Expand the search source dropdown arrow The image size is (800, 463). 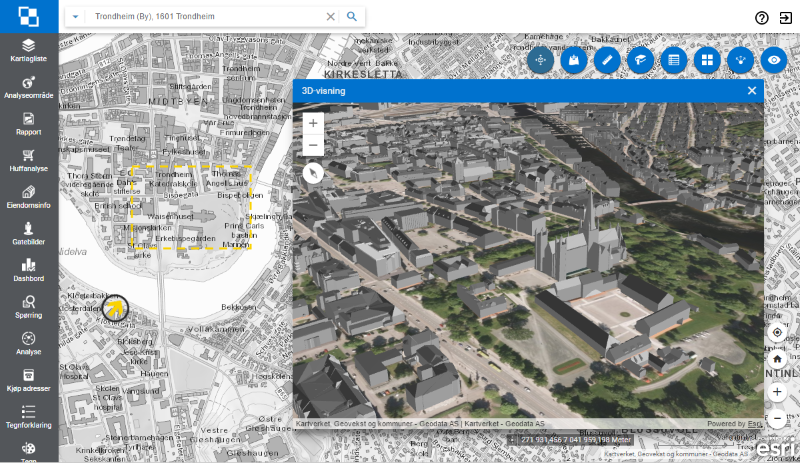point(77,17)
